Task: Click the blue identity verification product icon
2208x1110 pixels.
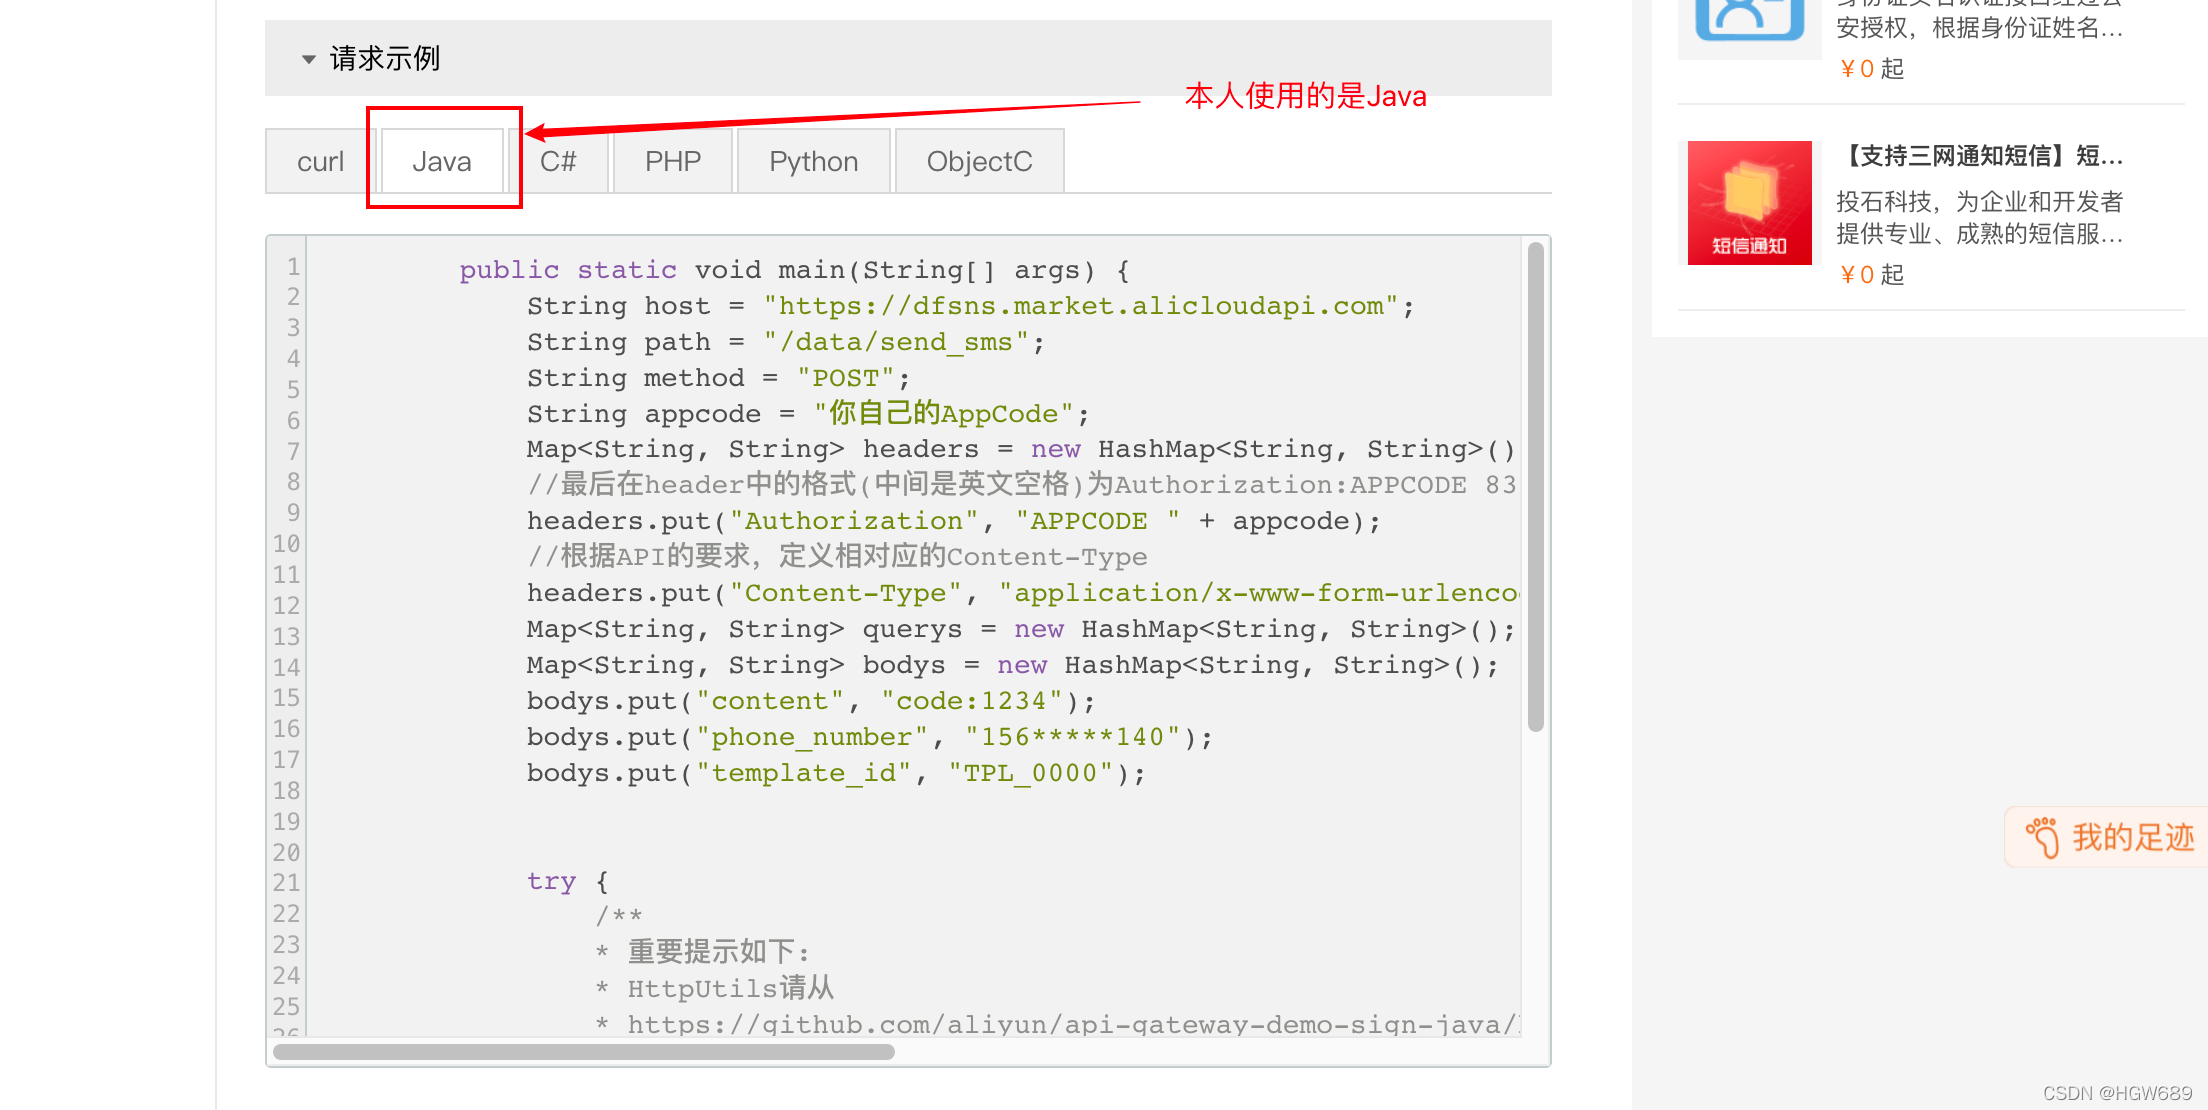Action: coord(1749,18)
